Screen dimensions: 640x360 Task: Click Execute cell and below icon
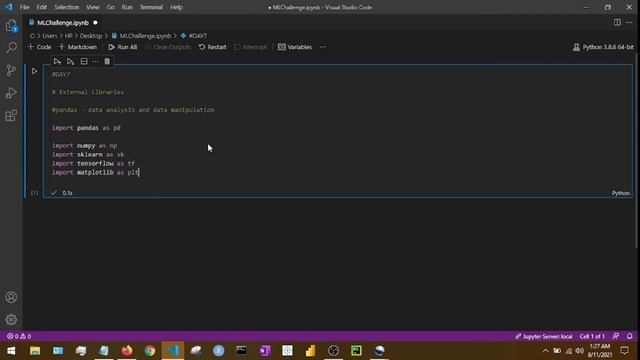(x=70, y=61)
